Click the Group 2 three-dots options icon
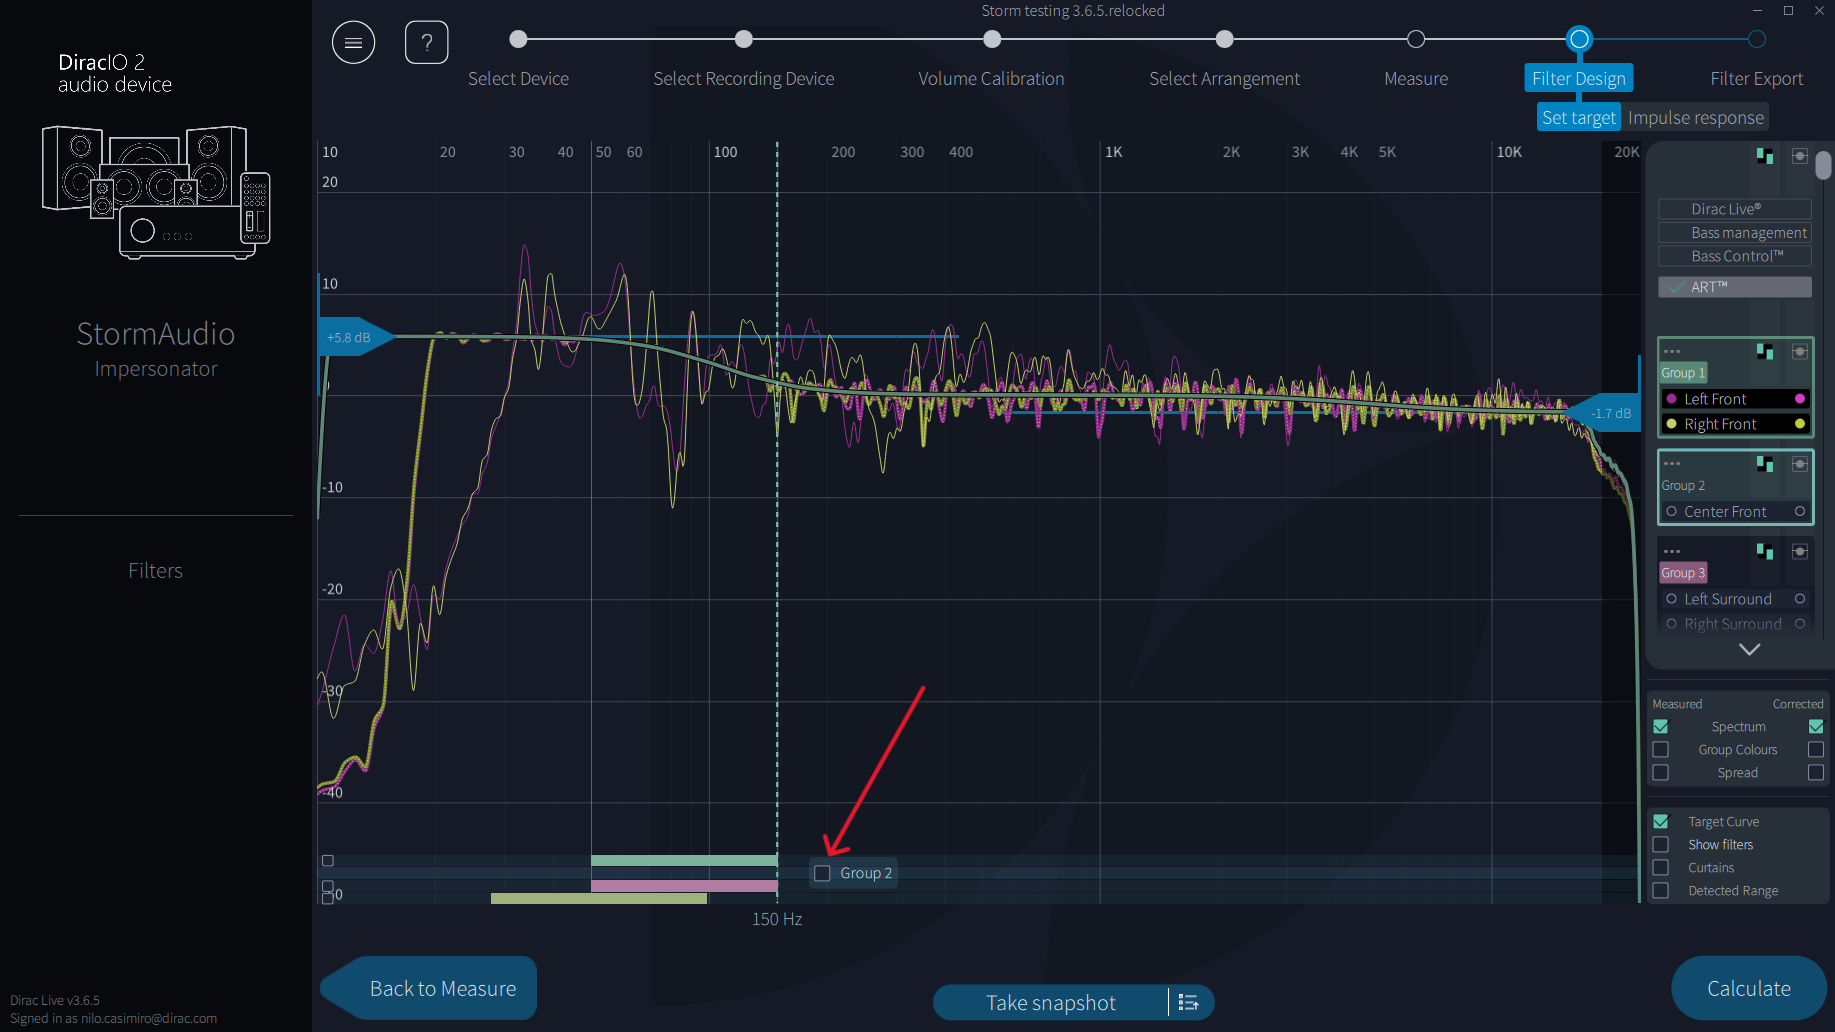The image size is (1835, 1032). 1671,464
